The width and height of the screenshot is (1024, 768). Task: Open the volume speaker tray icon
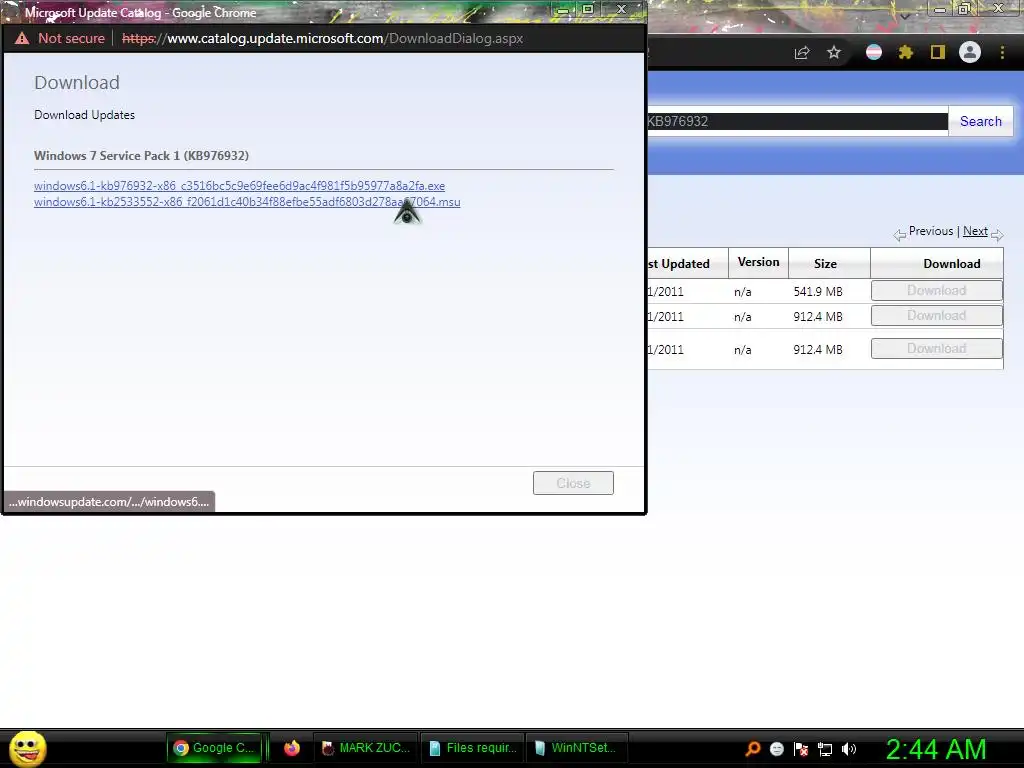coord(848,749)
